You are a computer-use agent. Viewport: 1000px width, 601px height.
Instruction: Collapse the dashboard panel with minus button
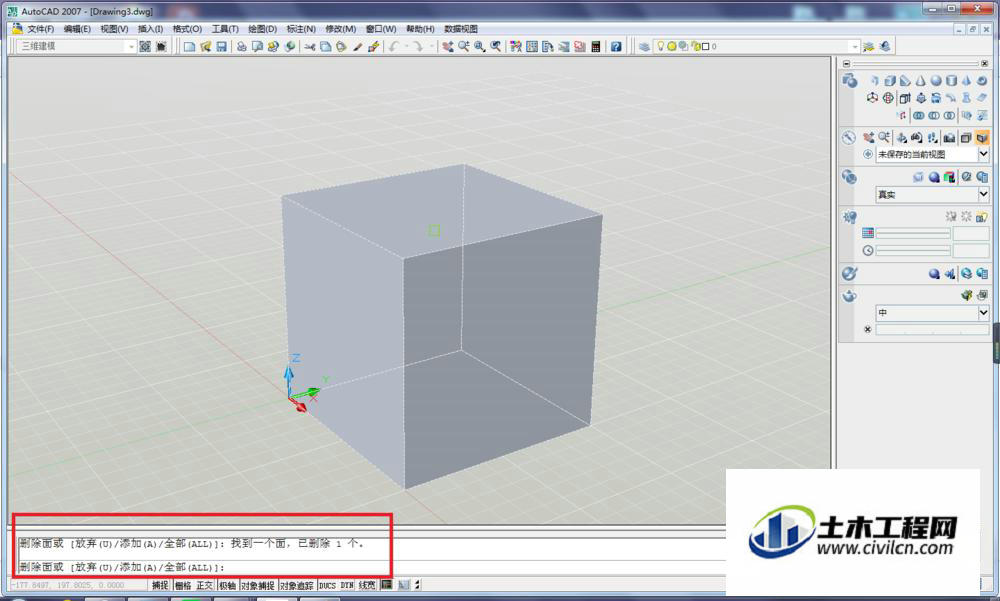pos(846,64)
